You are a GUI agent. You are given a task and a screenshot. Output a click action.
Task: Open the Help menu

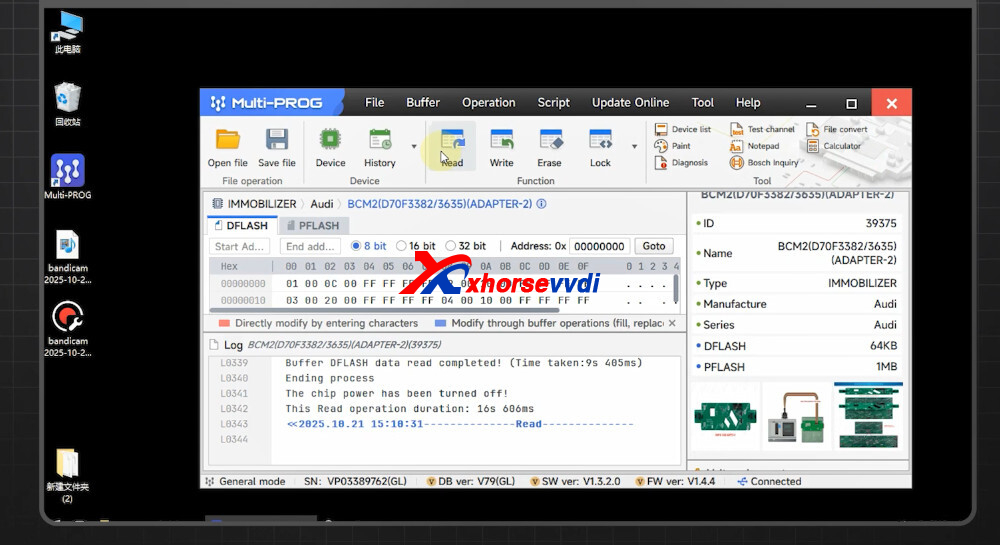click(x=748, y=103)
